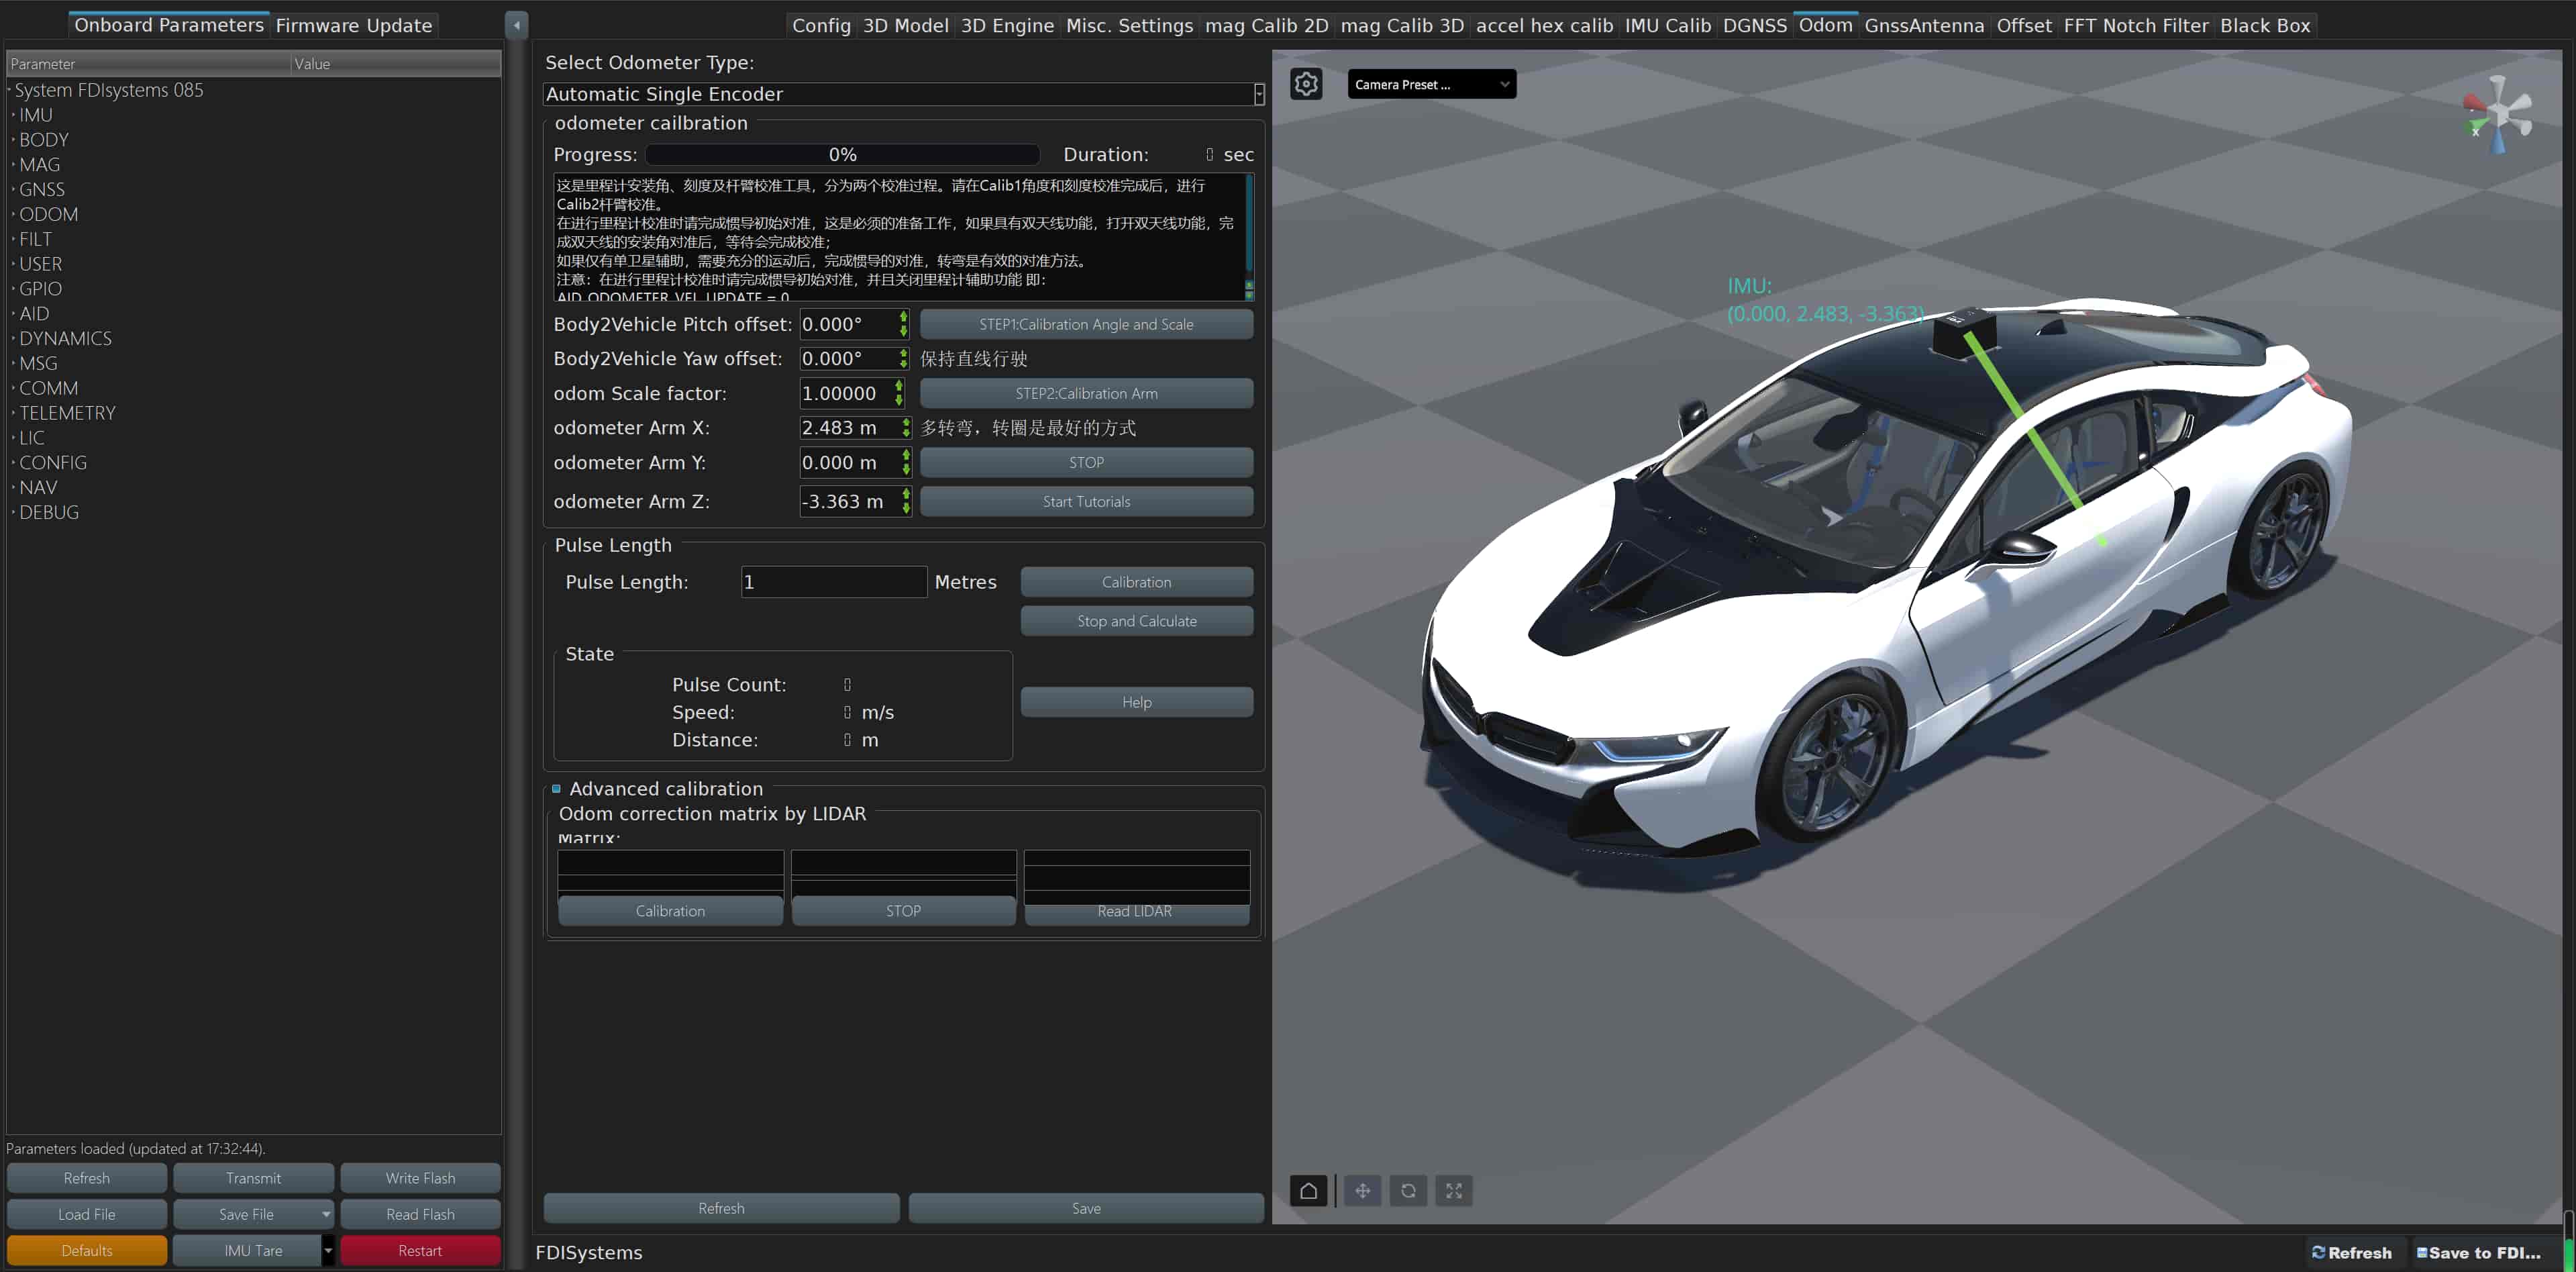Select the rotate view tool icon

pos(1408,1190)
